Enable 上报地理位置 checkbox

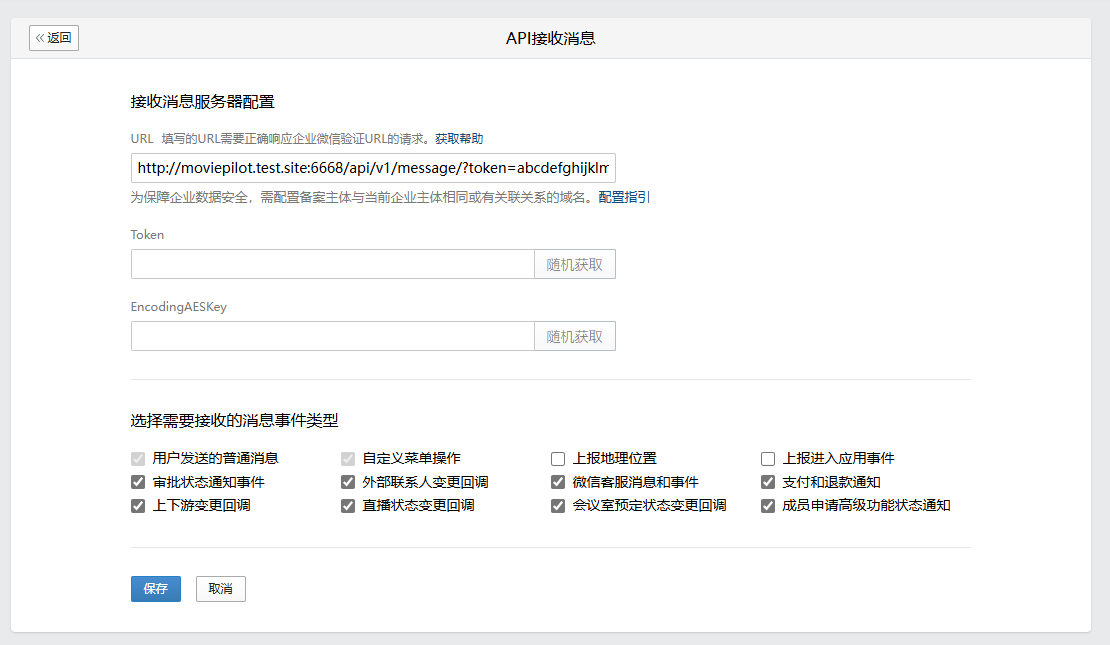tap(558, 459)
